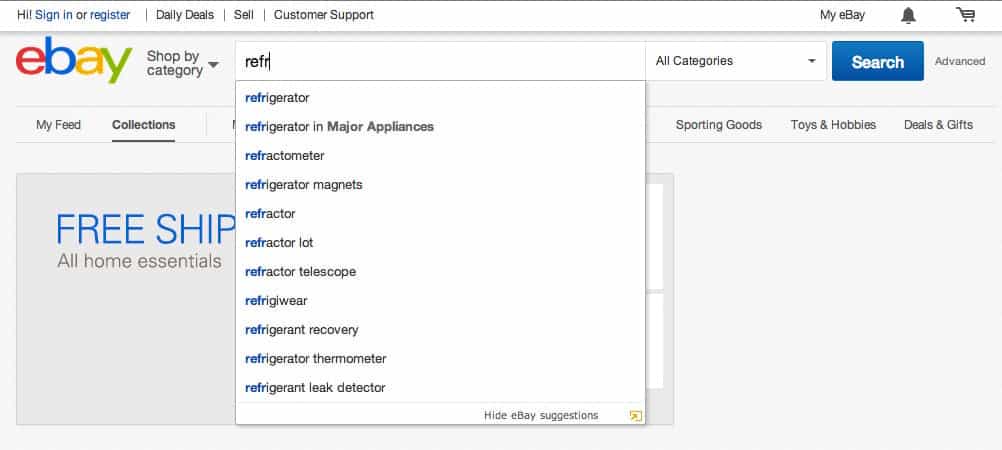Select the refrigerant leak detector suggestion
This screenshot has height=450, width=1002.
[440, 387]
